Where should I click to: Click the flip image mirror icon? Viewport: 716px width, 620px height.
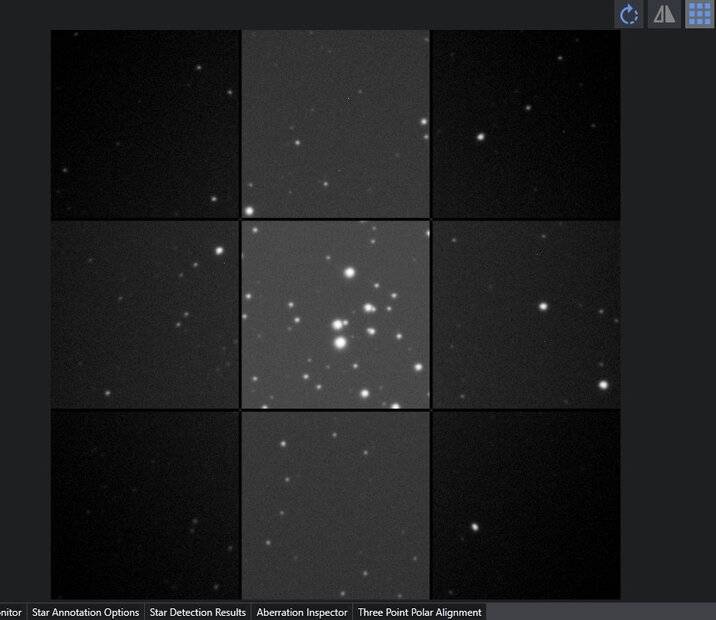click(664, 14)
